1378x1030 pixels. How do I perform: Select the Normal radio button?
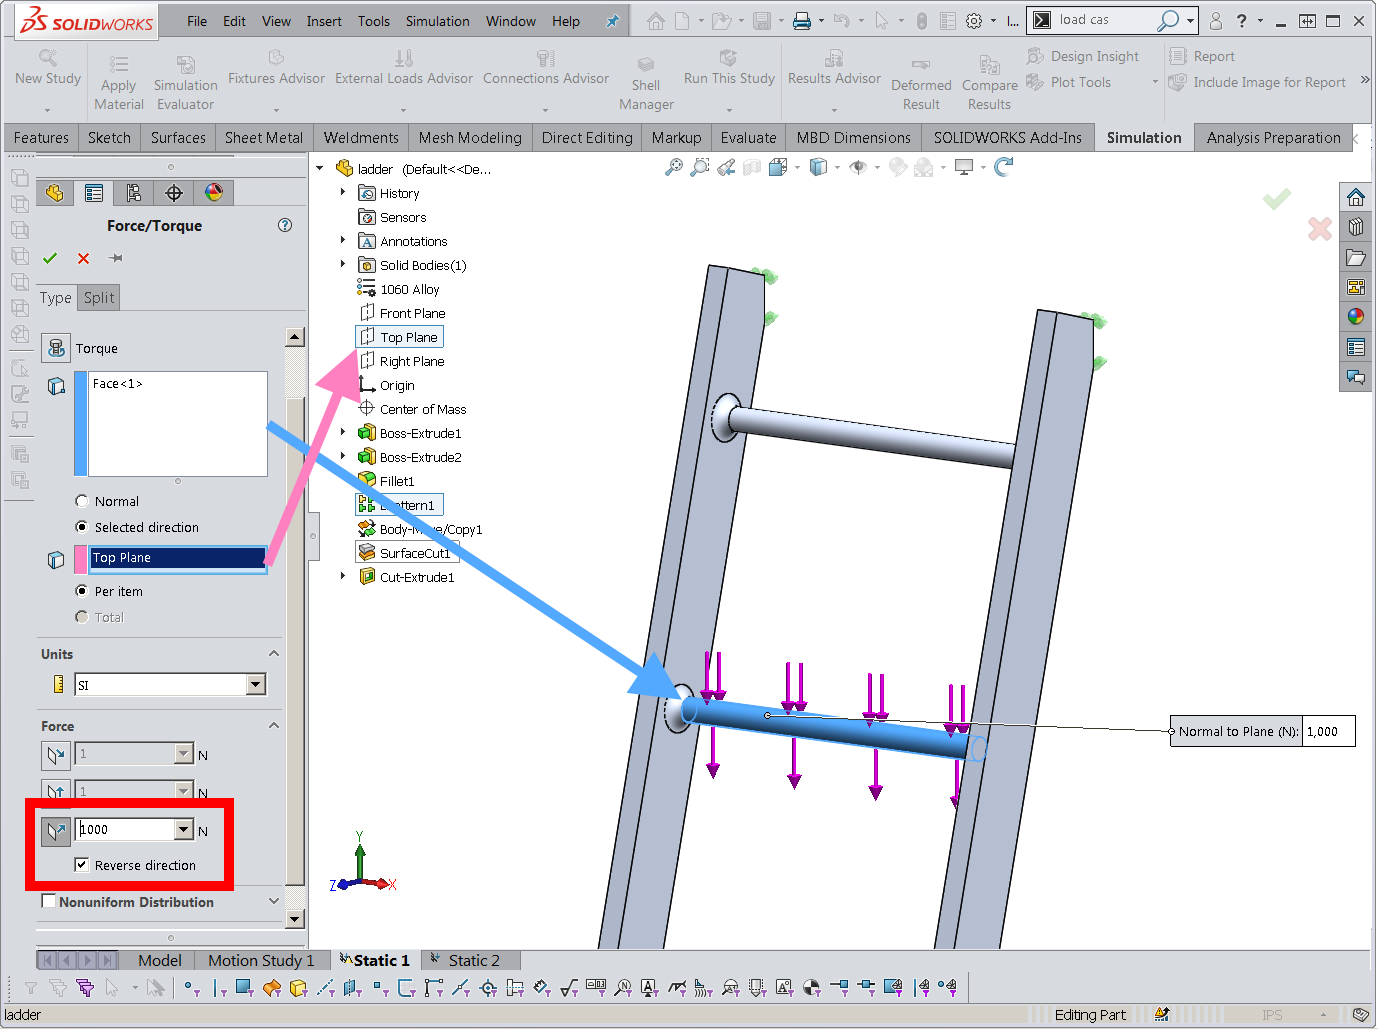[81, 500]
